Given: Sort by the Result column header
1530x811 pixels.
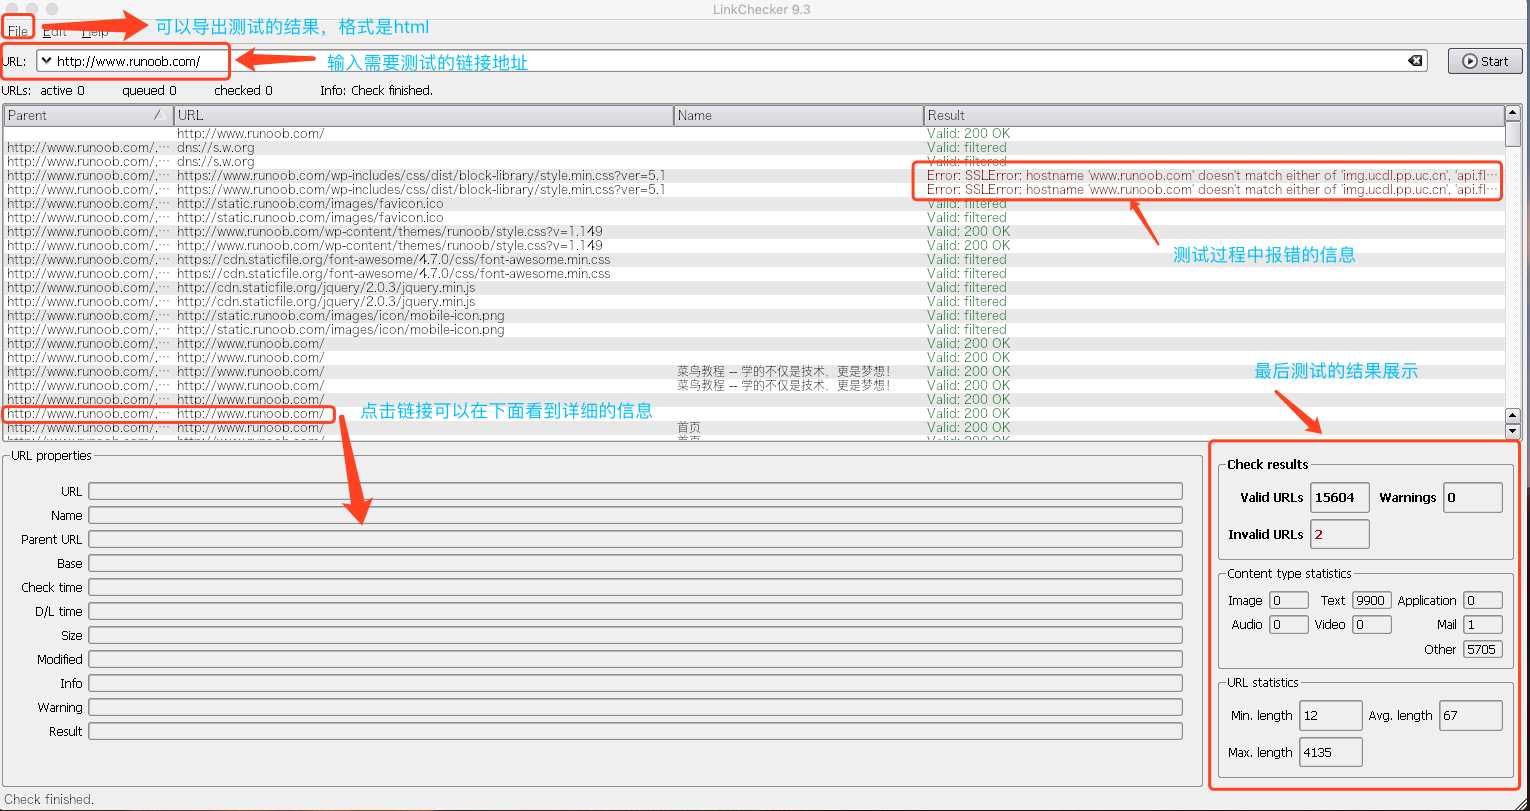Looking at the screenshot, I should click(x=1214, y=115).
